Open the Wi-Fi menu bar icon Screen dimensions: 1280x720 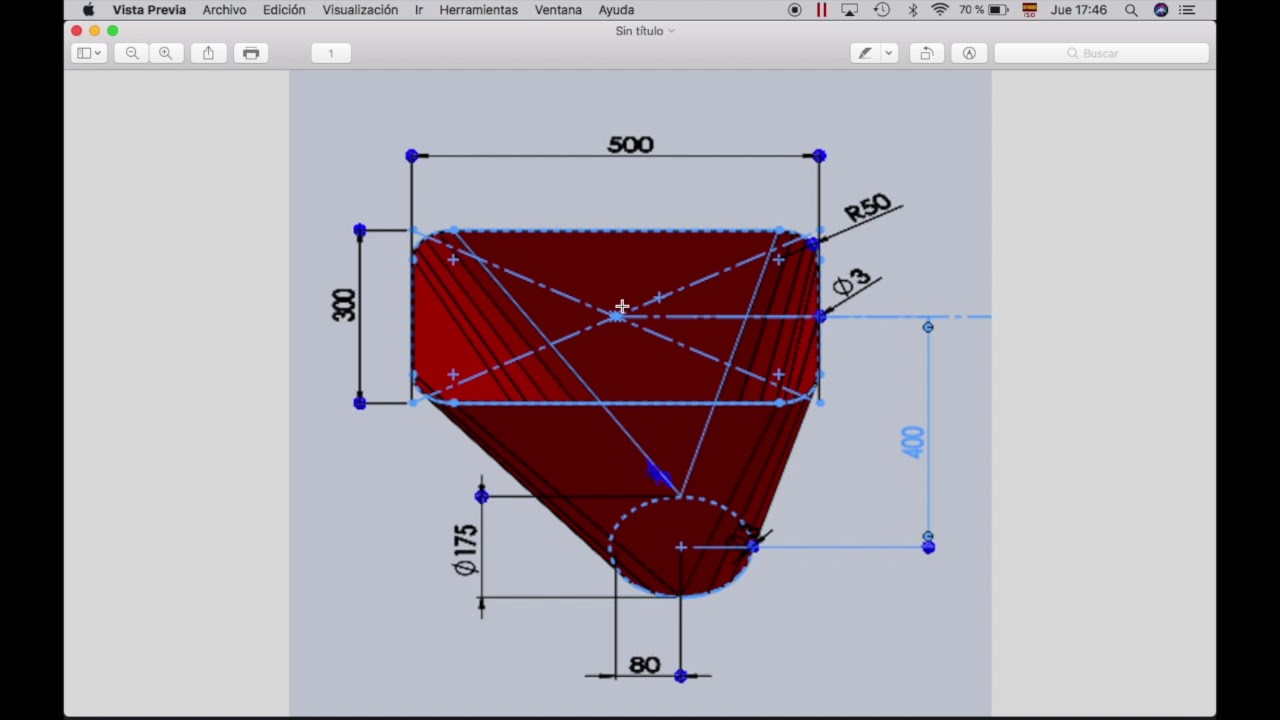pos(940,10)
